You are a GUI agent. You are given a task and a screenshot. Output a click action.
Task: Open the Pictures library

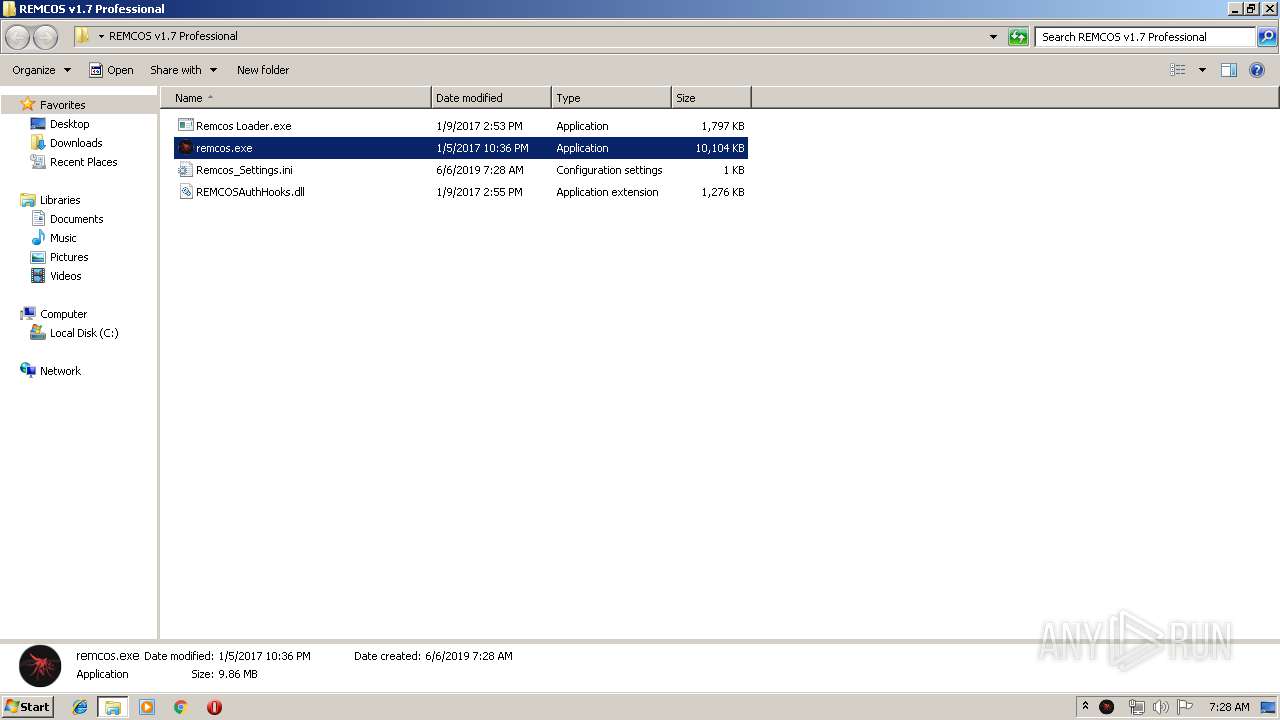click(69, 257)
